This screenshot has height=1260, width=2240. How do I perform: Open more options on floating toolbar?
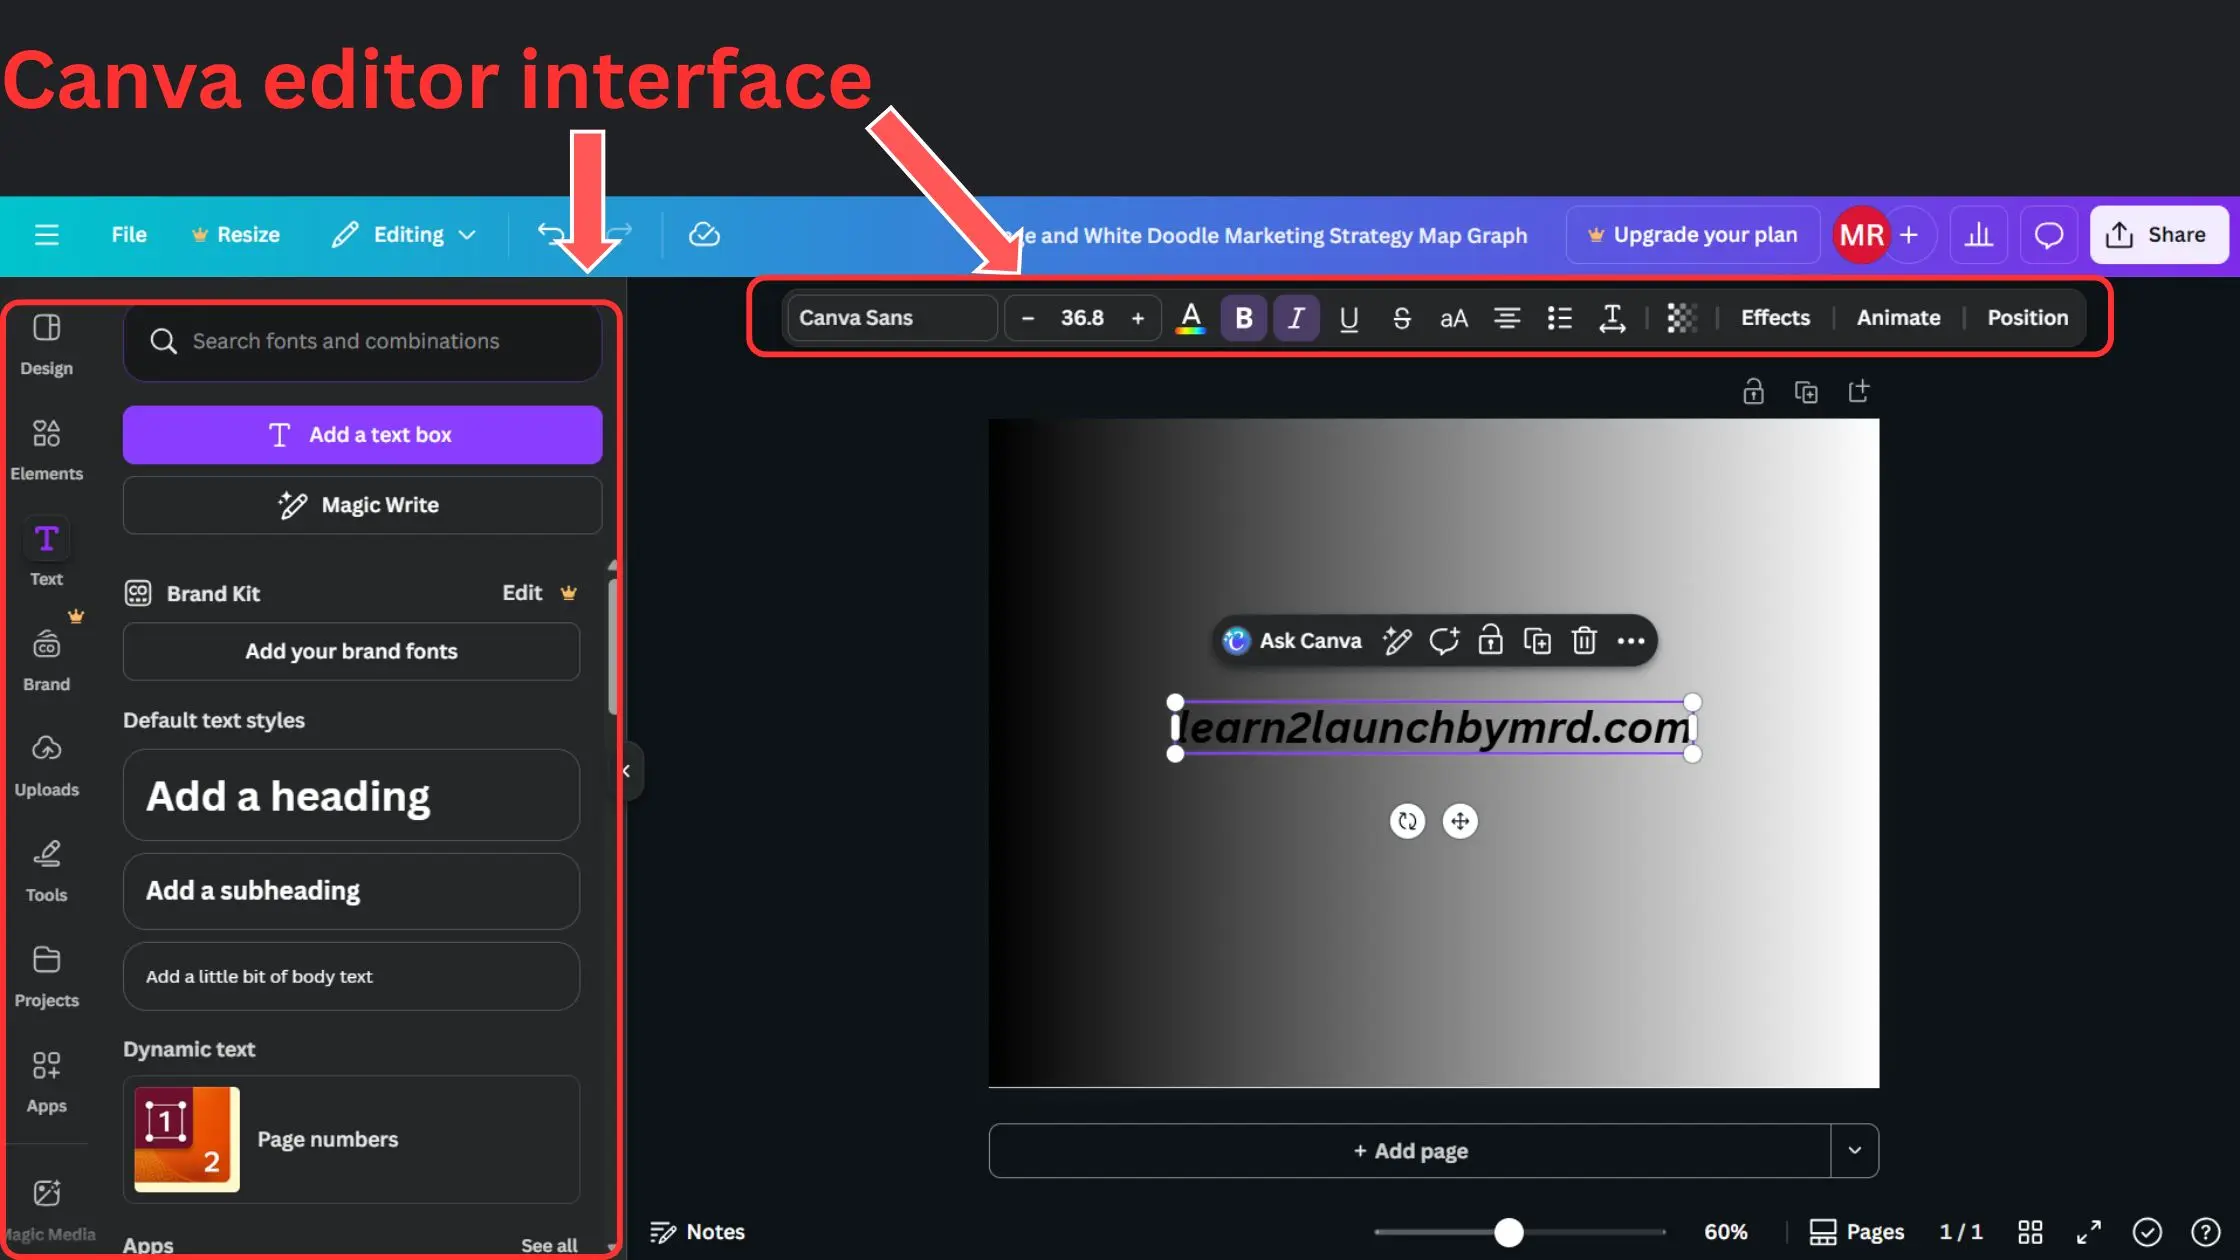click(x=1631, y=640)
